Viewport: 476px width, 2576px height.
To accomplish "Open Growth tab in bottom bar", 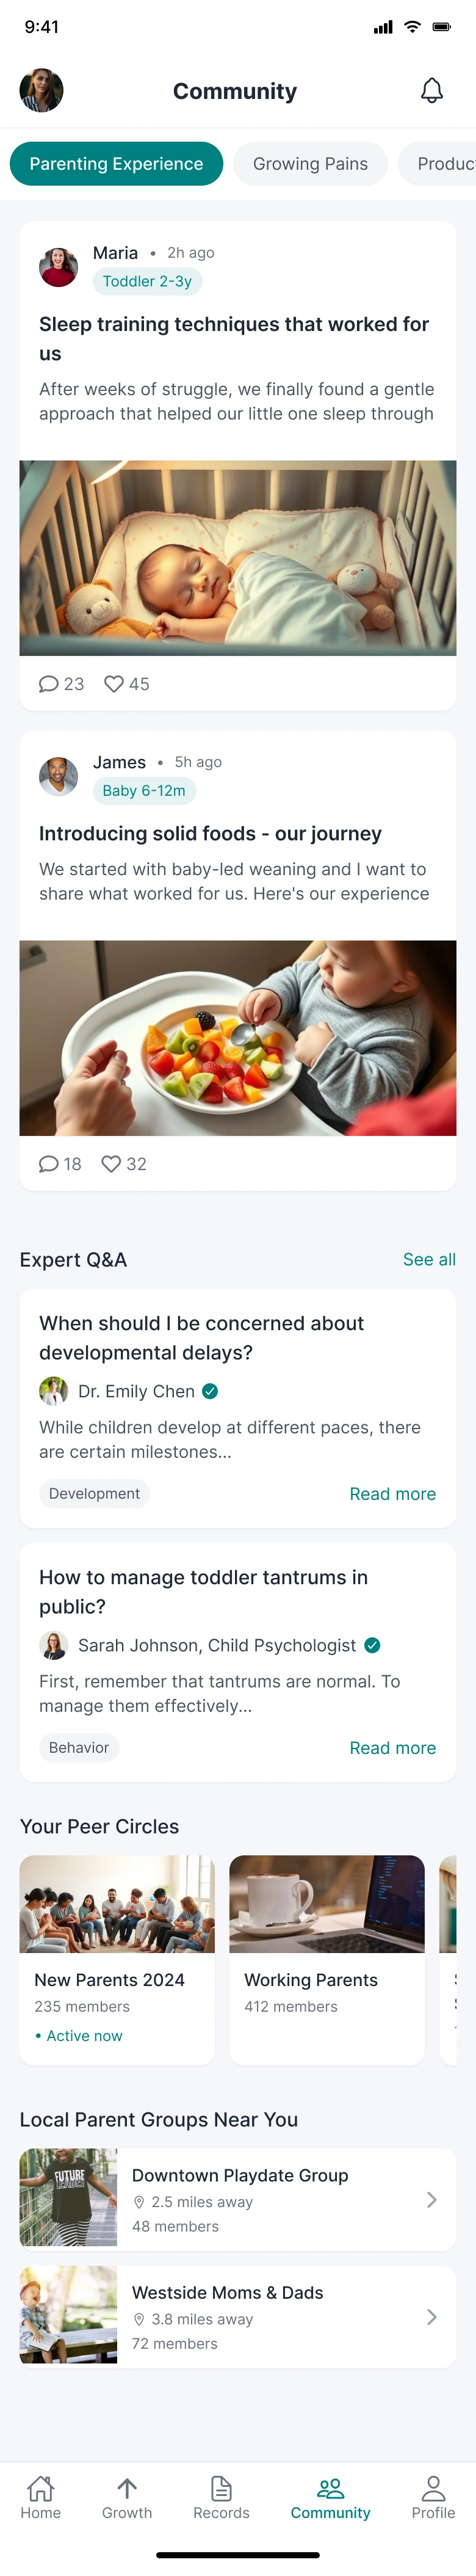I will (x=127, y=2497).
